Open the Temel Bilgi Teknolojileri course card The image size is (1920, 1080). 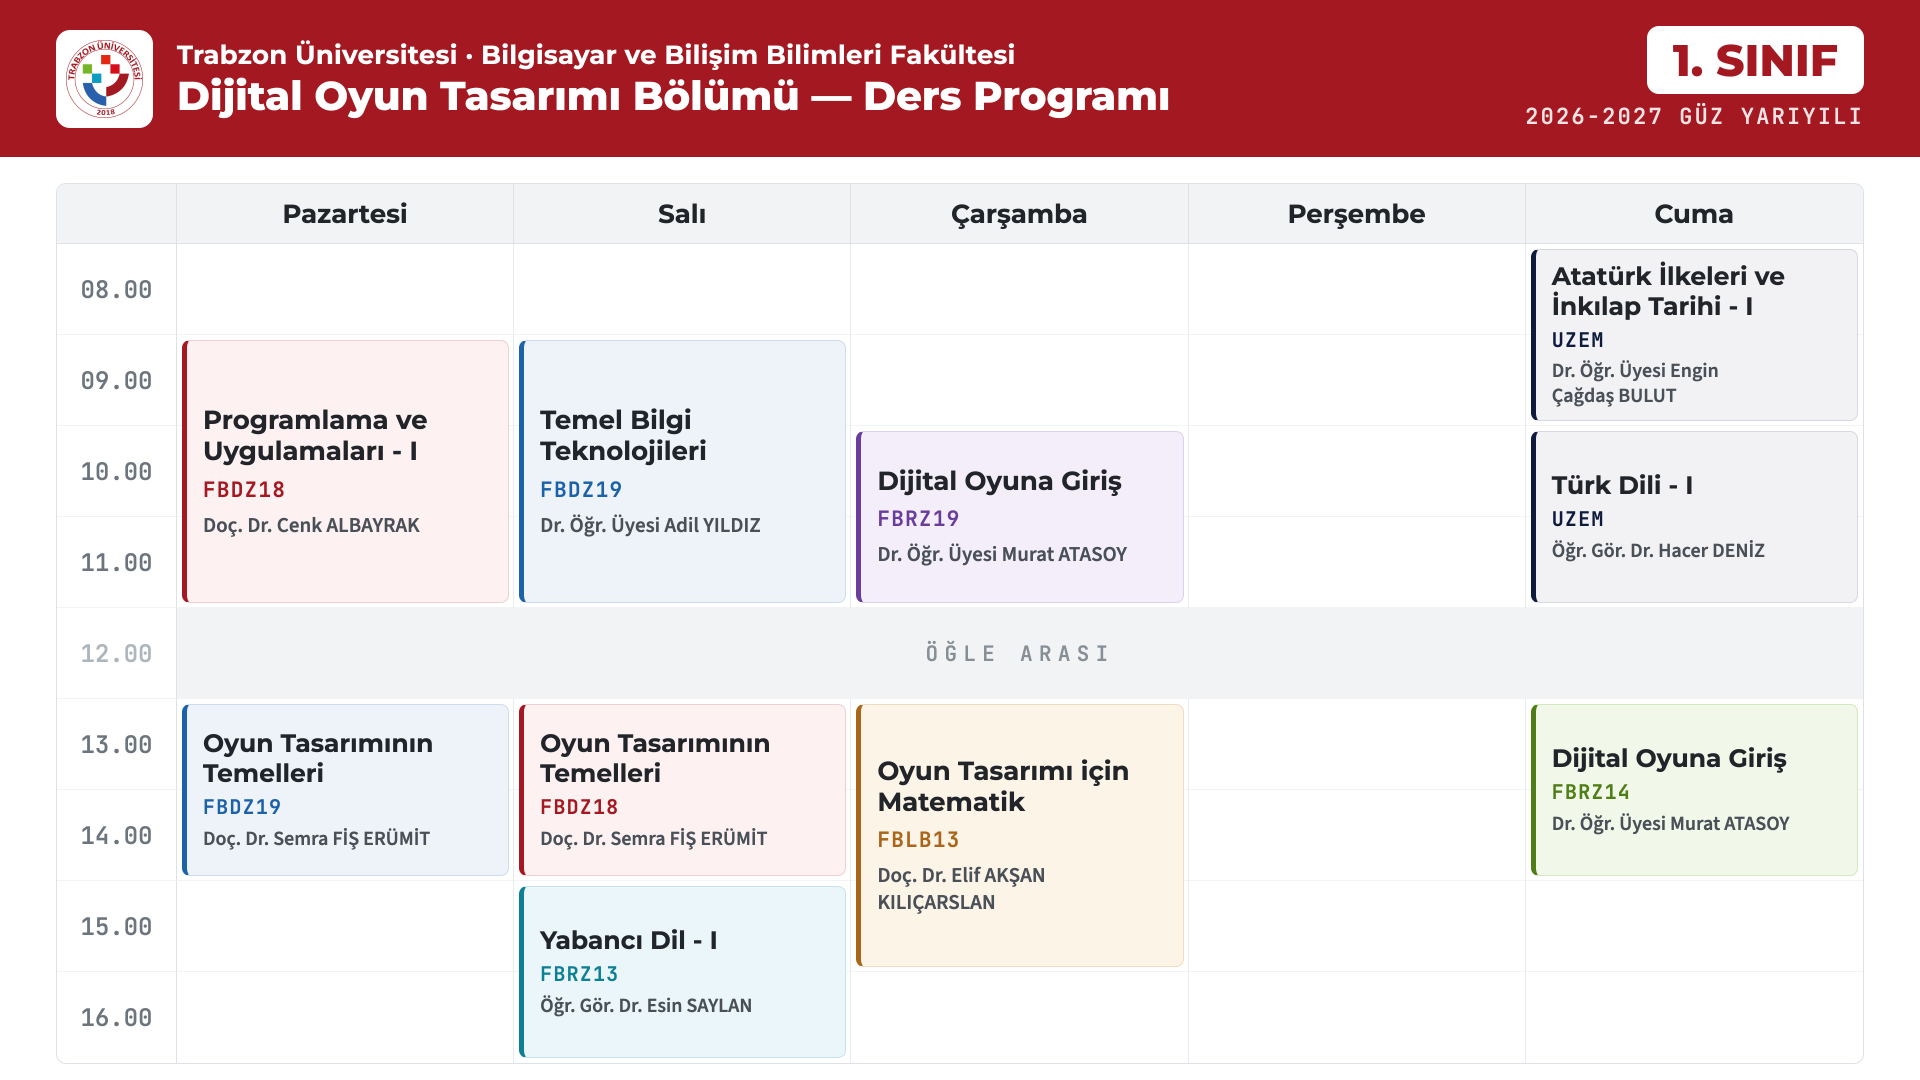point(682,471)
